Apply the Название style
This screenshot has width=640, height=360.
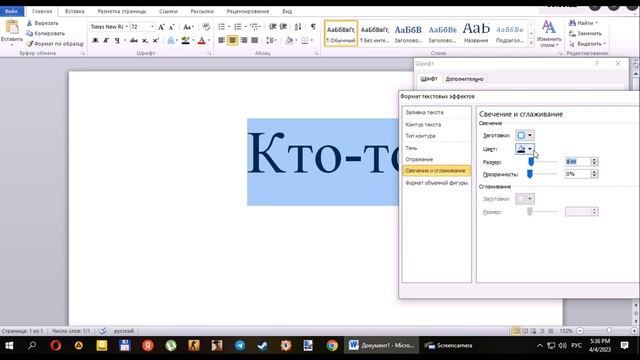tap(476, 33)
